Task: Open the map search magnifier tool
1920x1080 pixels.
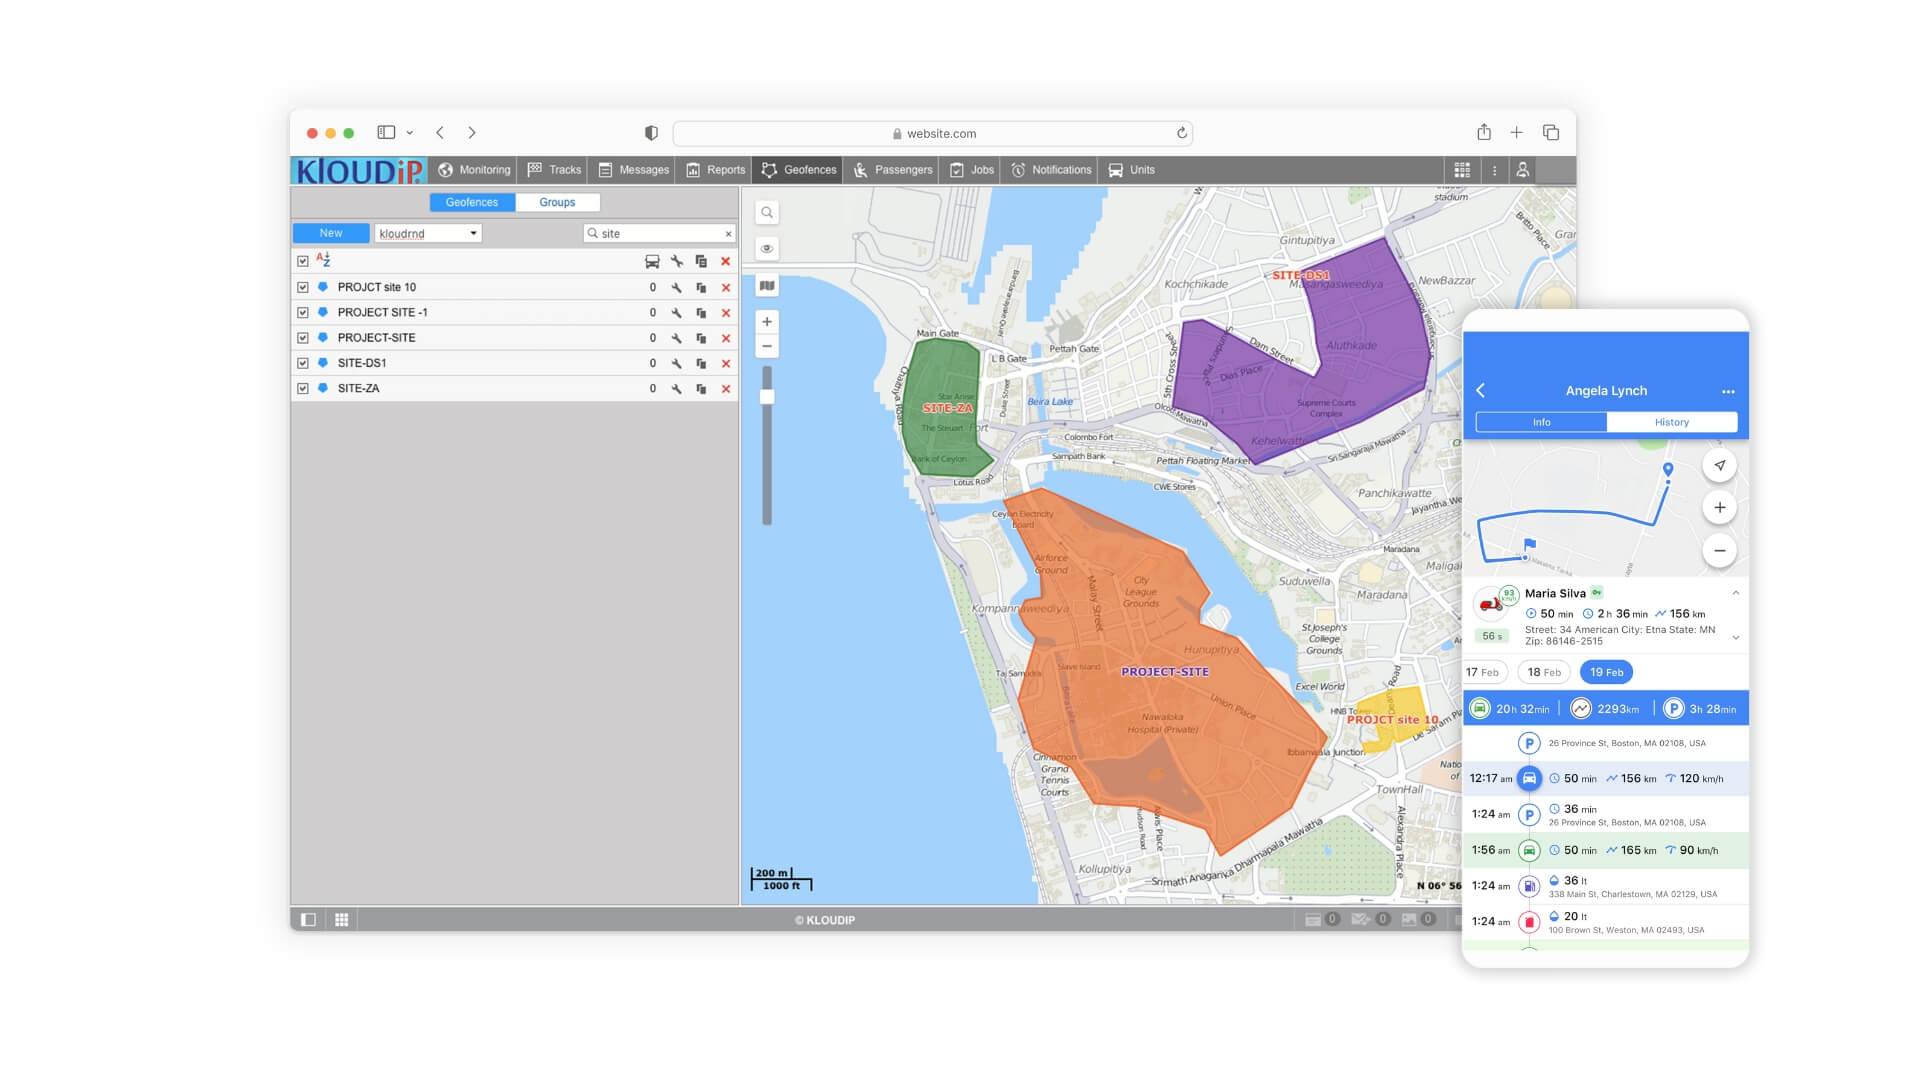Action: (x=766, y=212)
